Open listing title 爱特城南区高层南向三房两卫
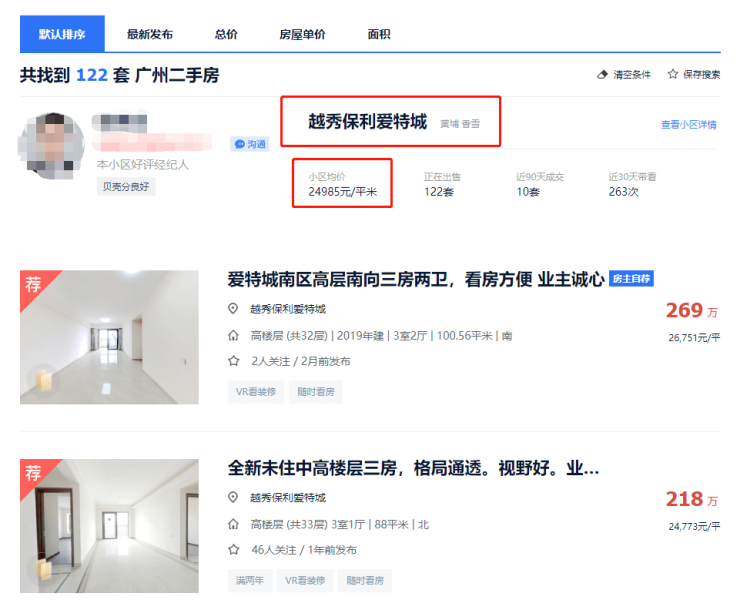The height and width of the screenshot is (610, 740). click(416, 279)
